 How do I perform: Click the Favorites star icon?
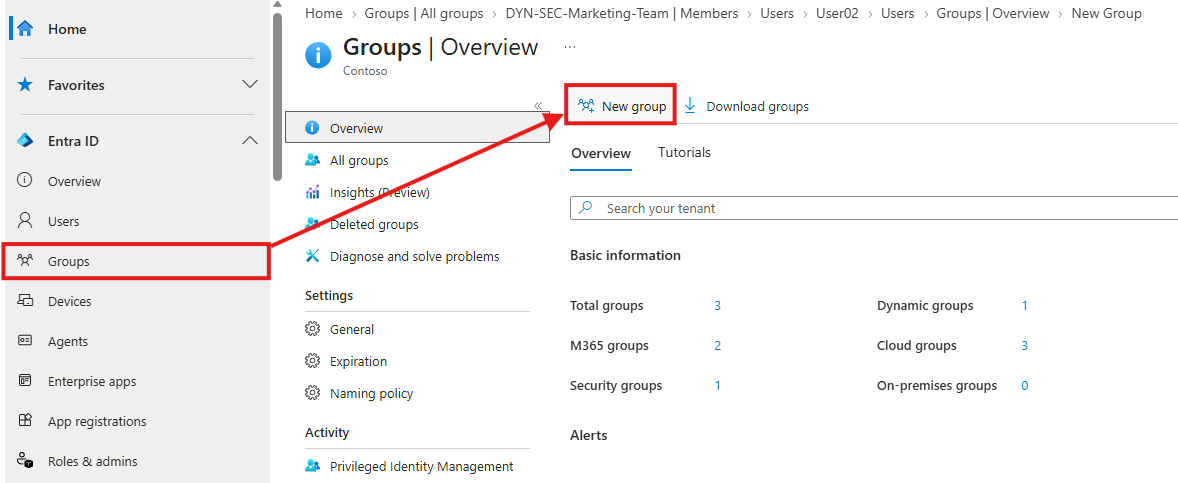25,85
